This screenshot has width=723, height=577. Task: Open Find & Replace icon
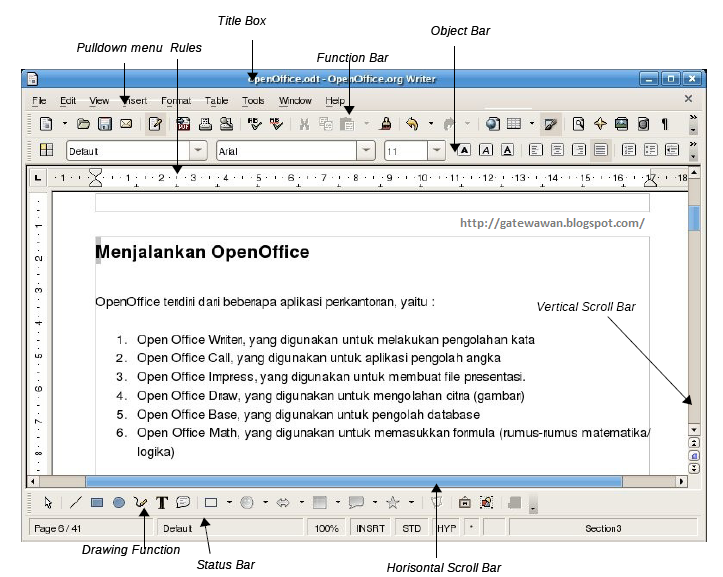578,124
